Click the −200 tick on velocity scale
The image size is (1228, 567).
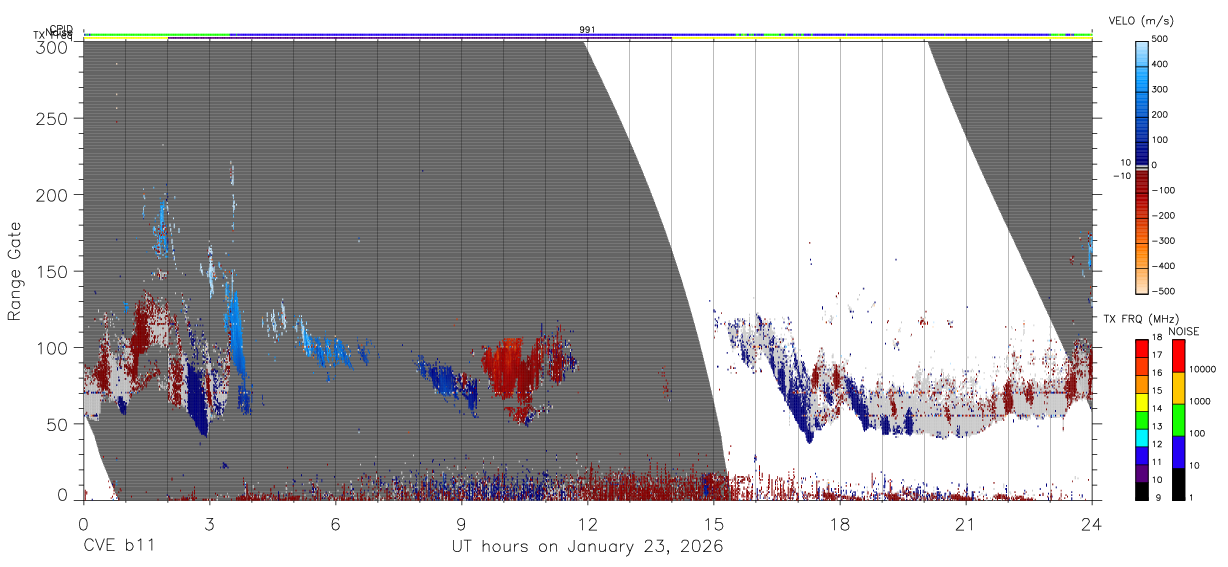1162,216
